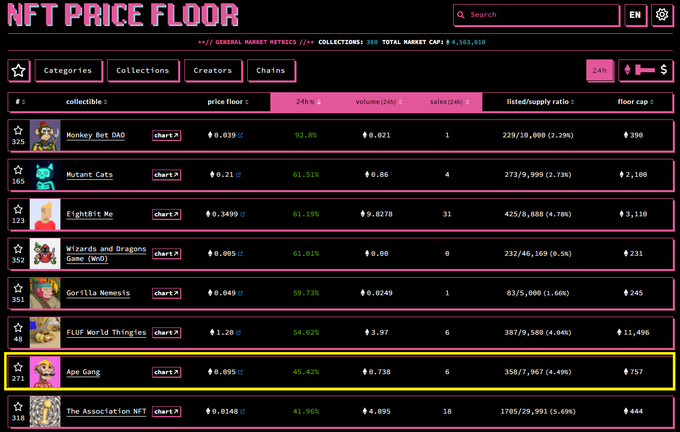The width and height of the screenshot is (680, 432).
Task: Click the NFT PRICE FLOOR logo
Action: (x=123, y=14)
